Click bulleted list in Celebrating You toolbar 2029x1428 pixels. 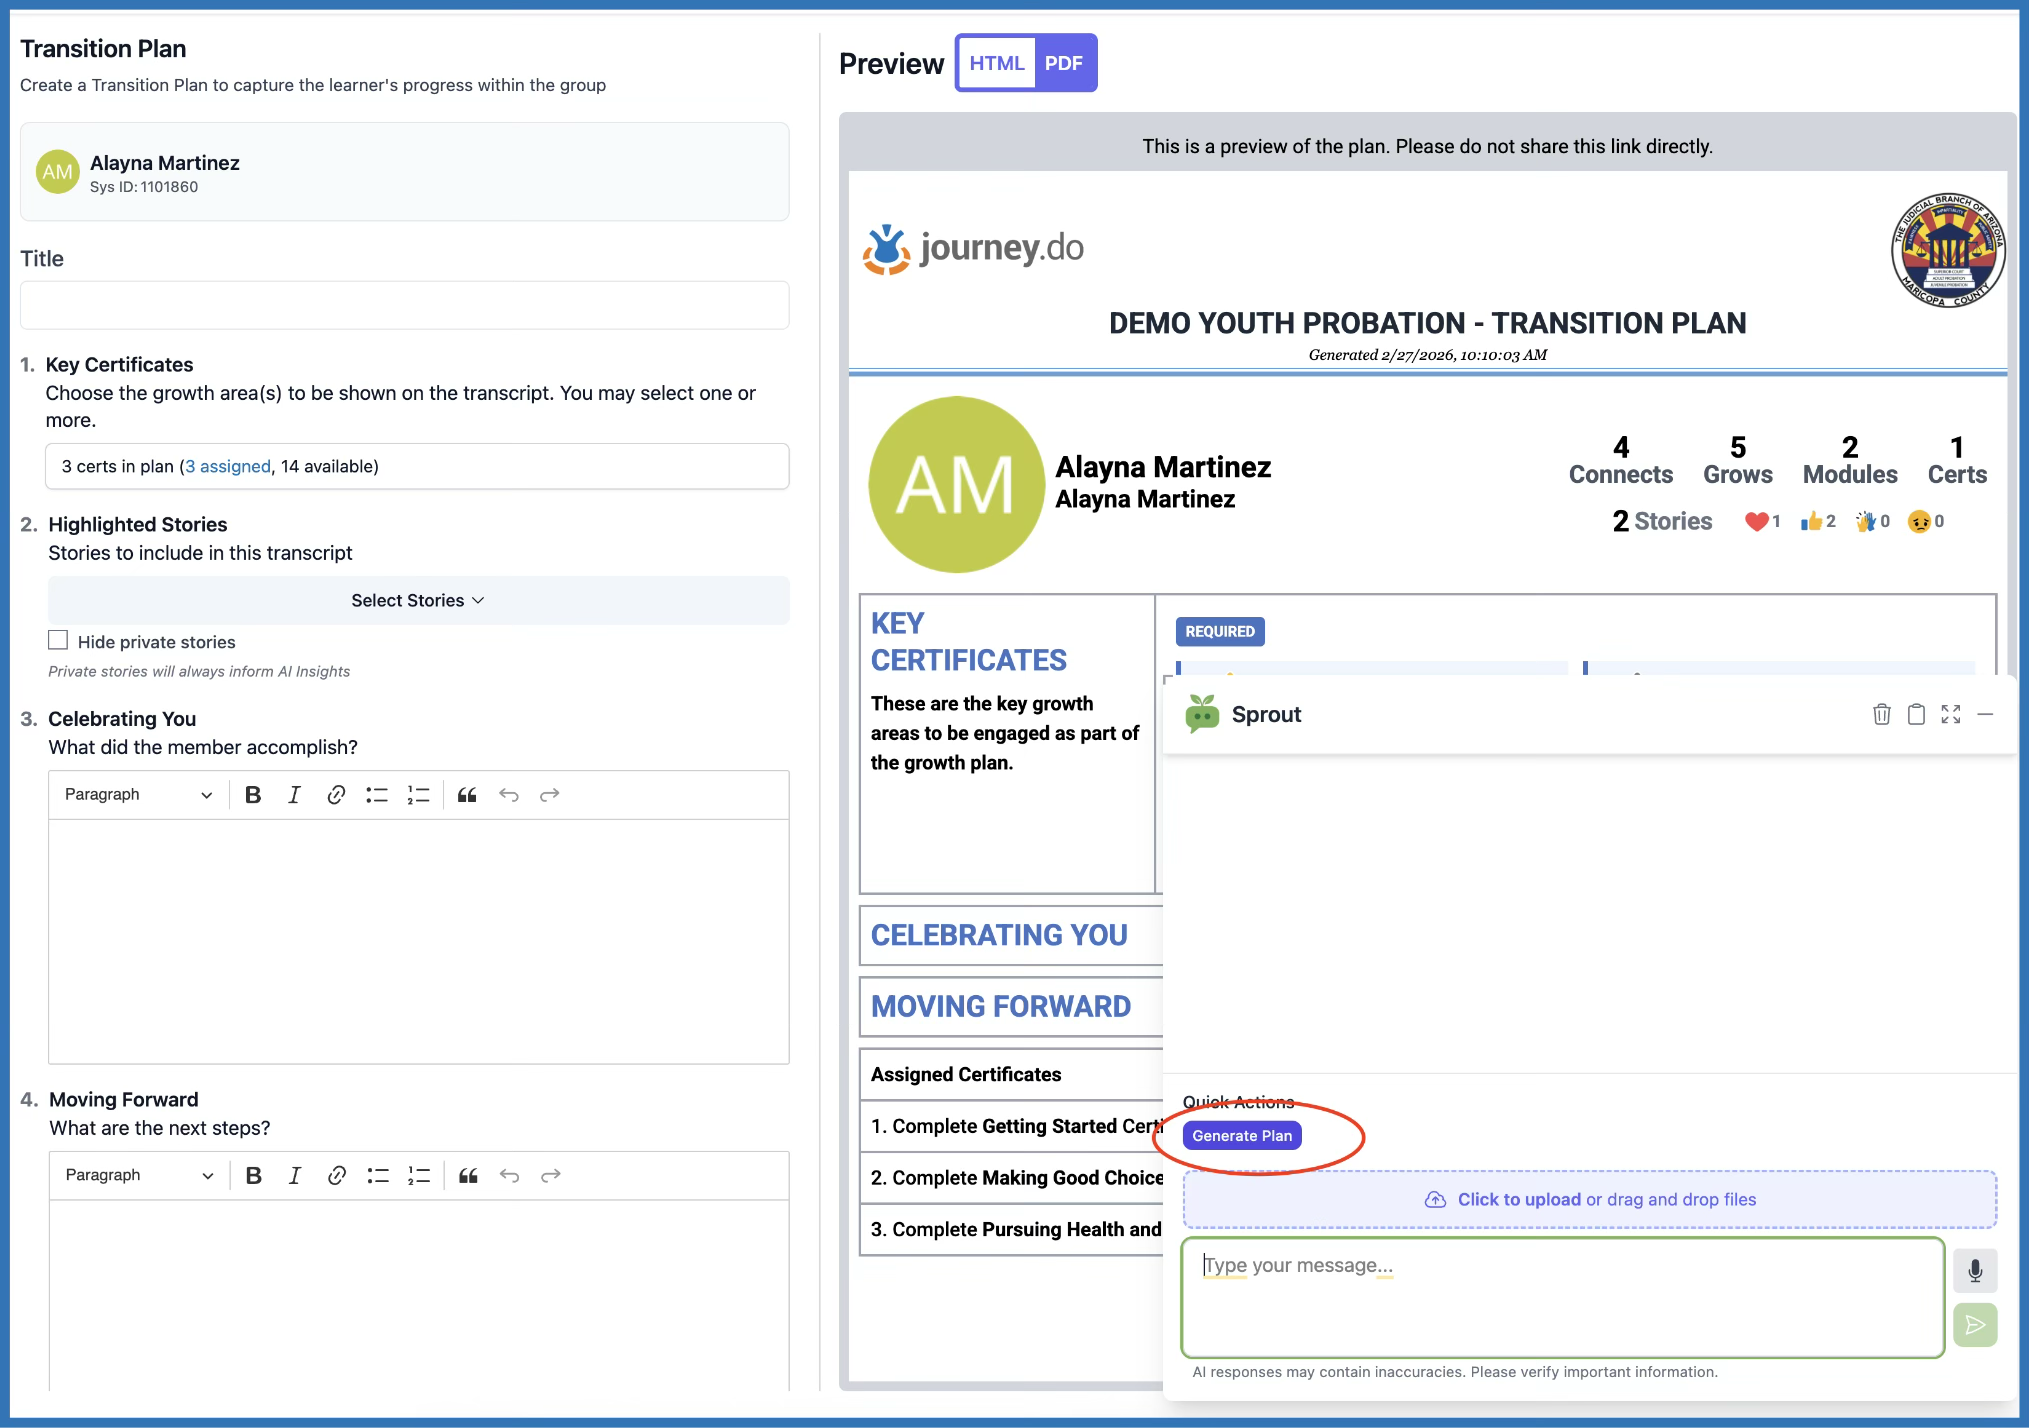tap(377, 795)
